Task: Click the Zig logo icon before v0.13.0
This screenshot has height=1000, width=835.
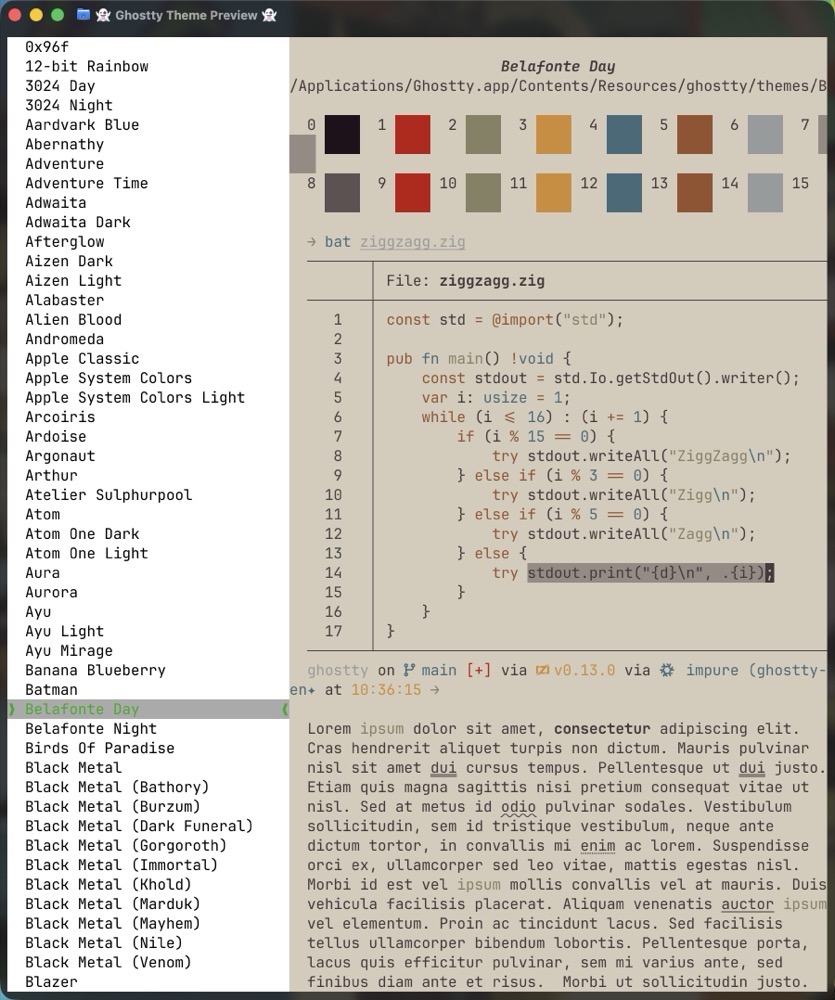Action: tap(542, 670)
